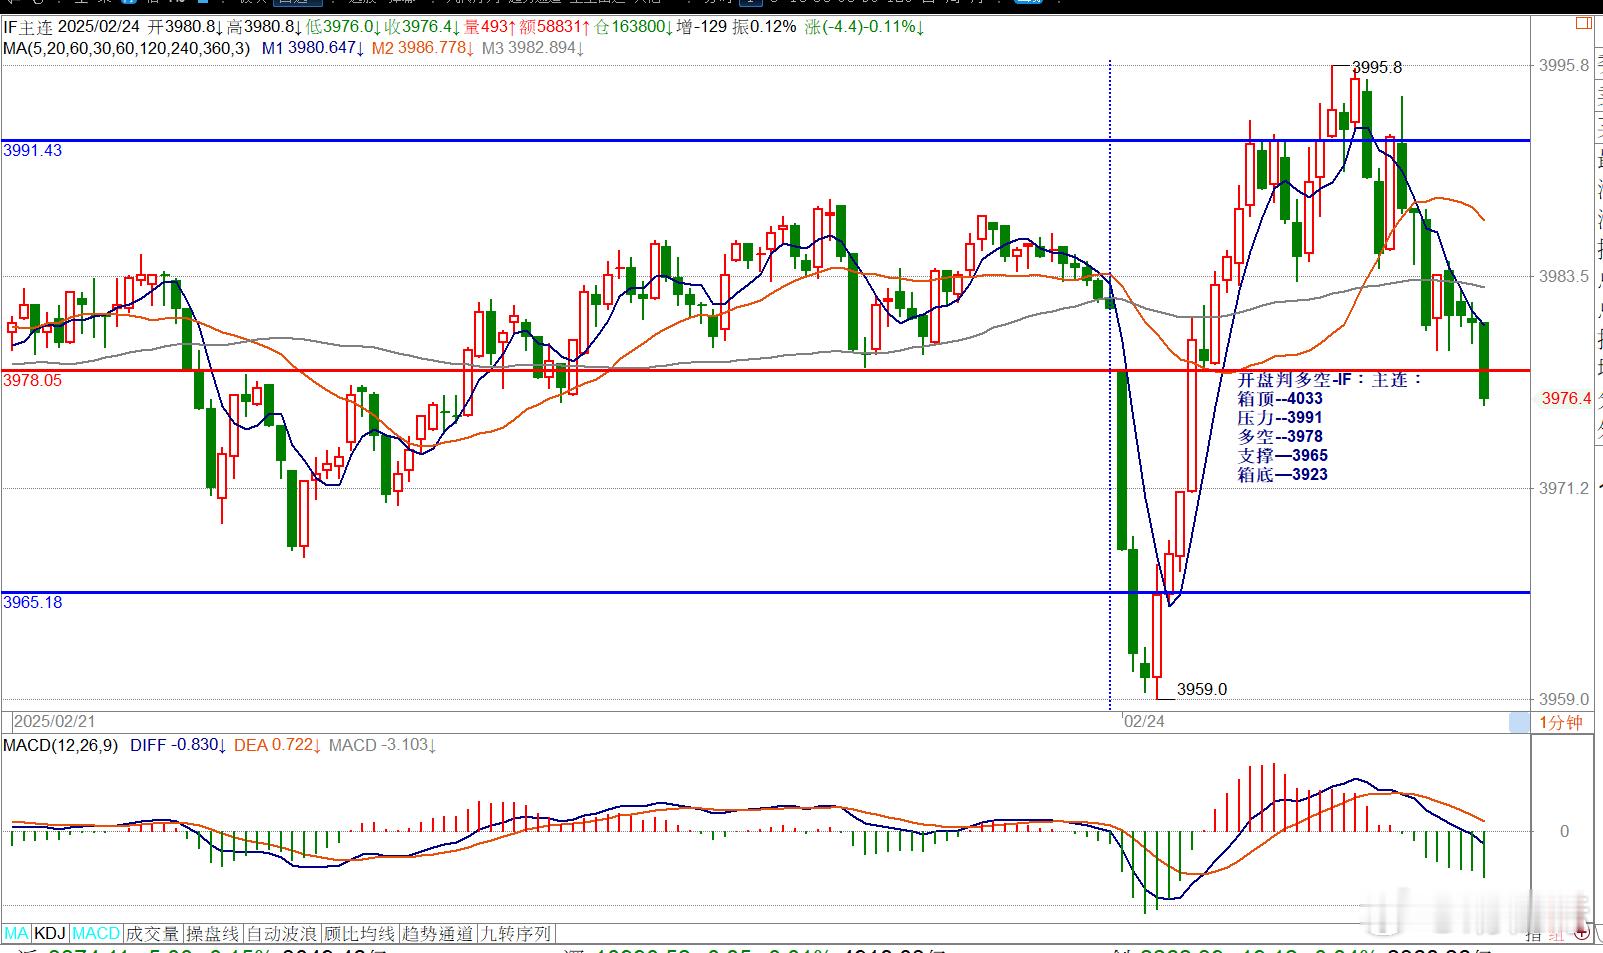This screenshot has height=953, width=1603.
Task: Click the 3959.0 low price marker
Action: tap(1202, 689)
